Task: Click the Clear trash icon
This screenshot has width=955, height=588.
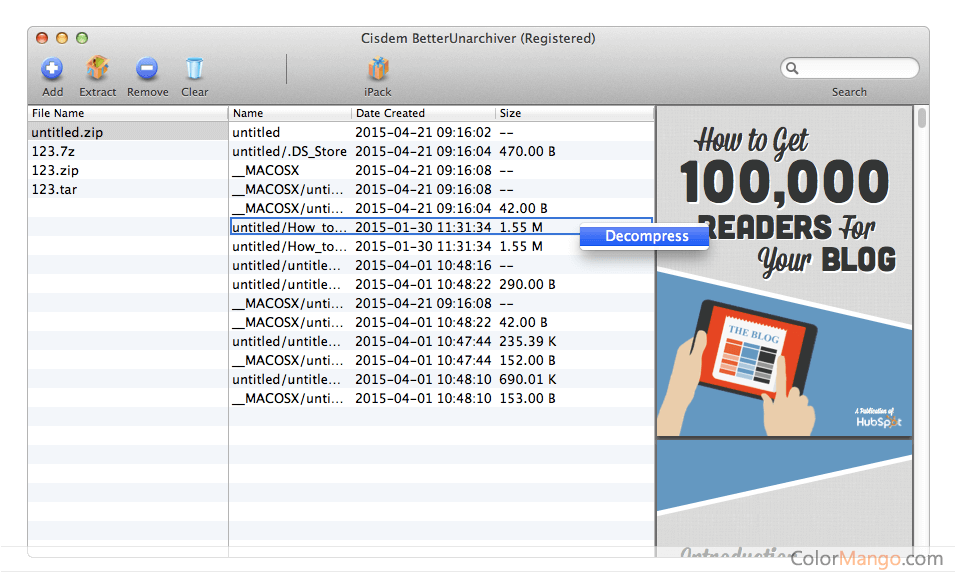Action: pyautogui.click(x=195, y=69)
